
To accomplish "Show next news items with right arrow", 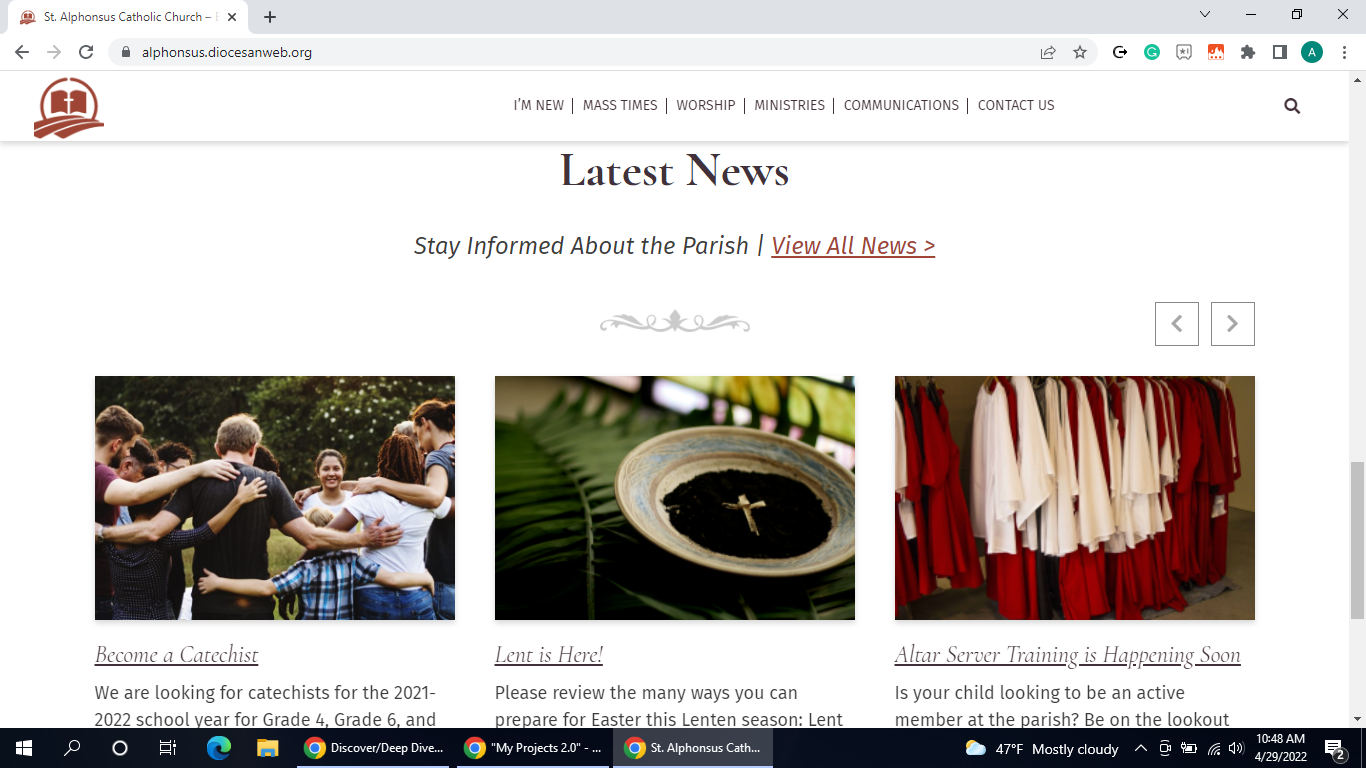I will pyautogui.click(x=1232, y=324).
